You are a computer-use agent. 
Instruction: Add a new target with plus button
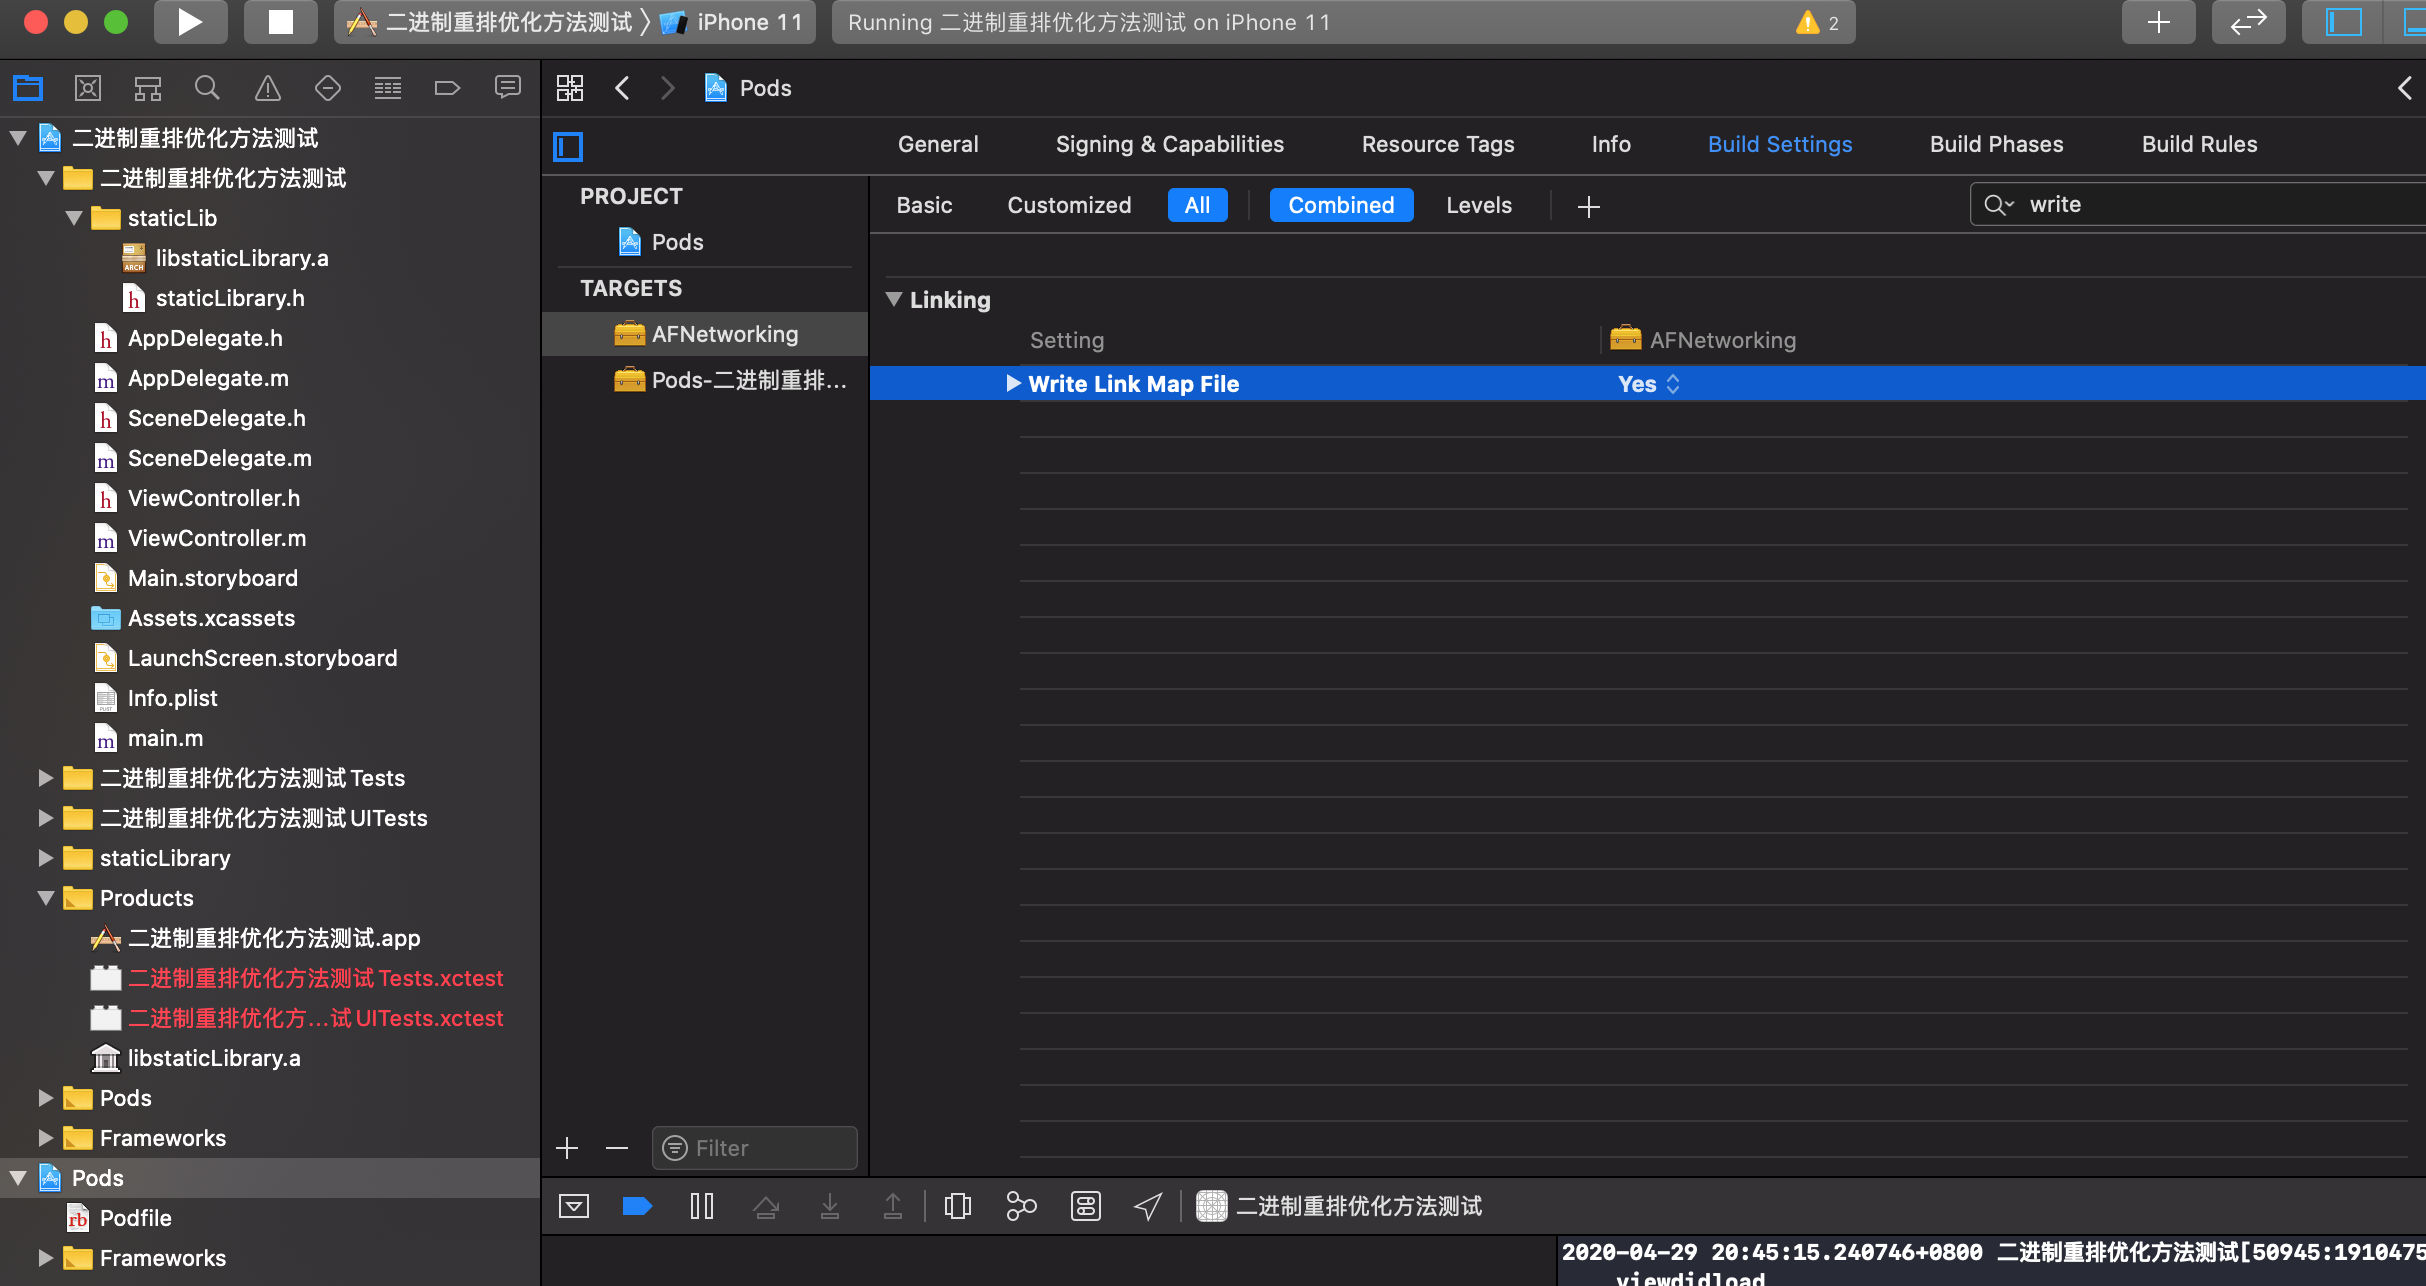point(567,1148)
